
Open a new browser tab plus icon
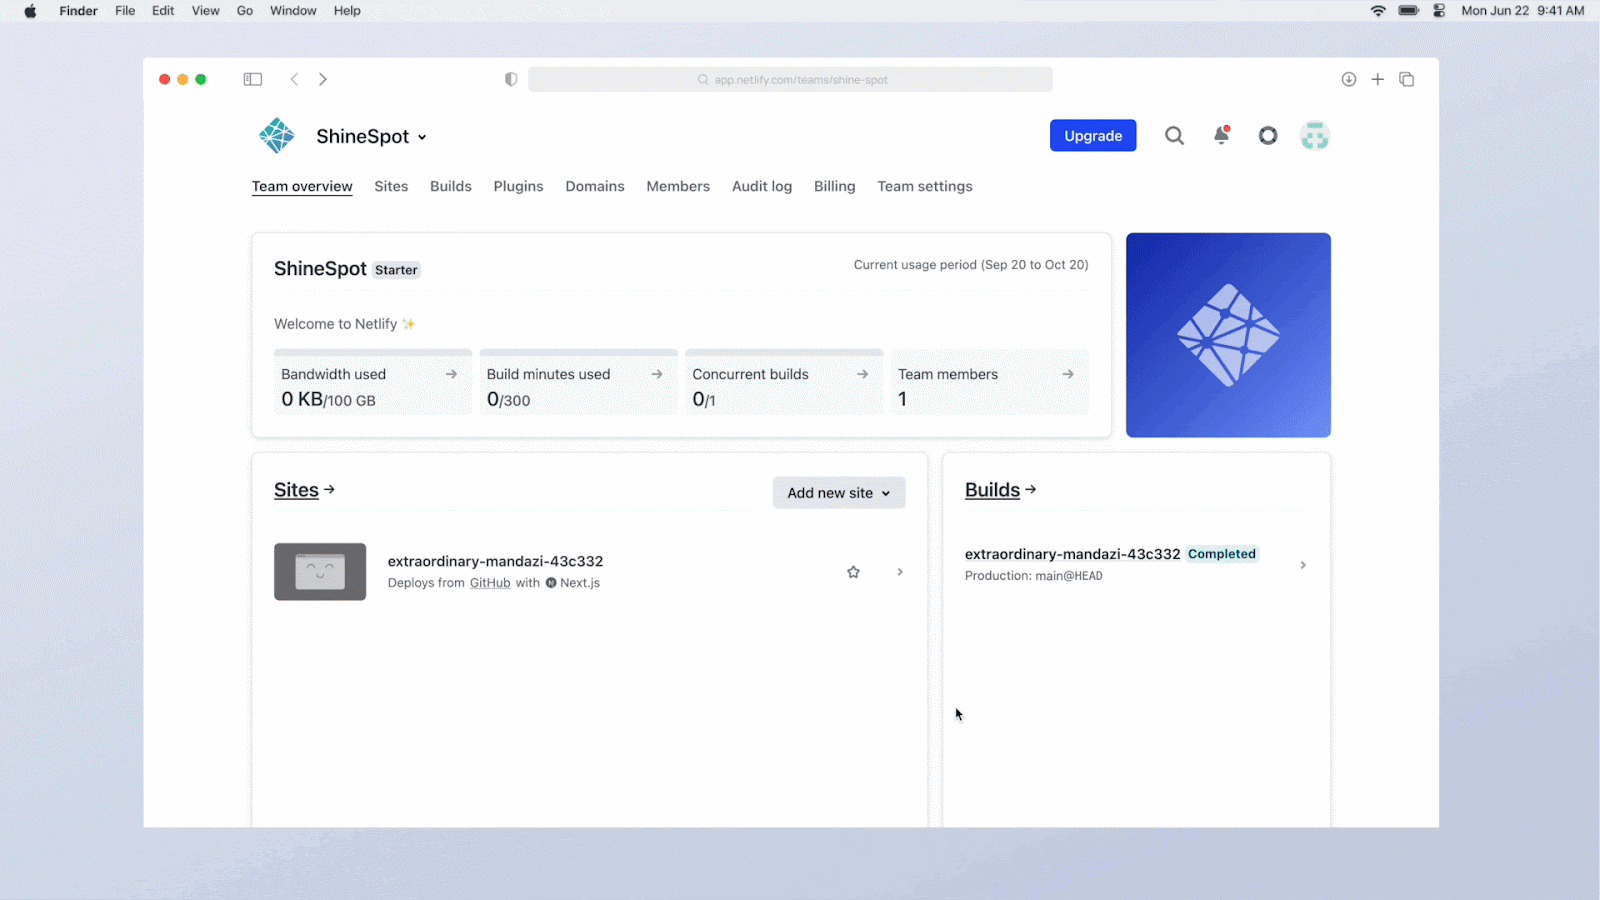pos(1378,79)
